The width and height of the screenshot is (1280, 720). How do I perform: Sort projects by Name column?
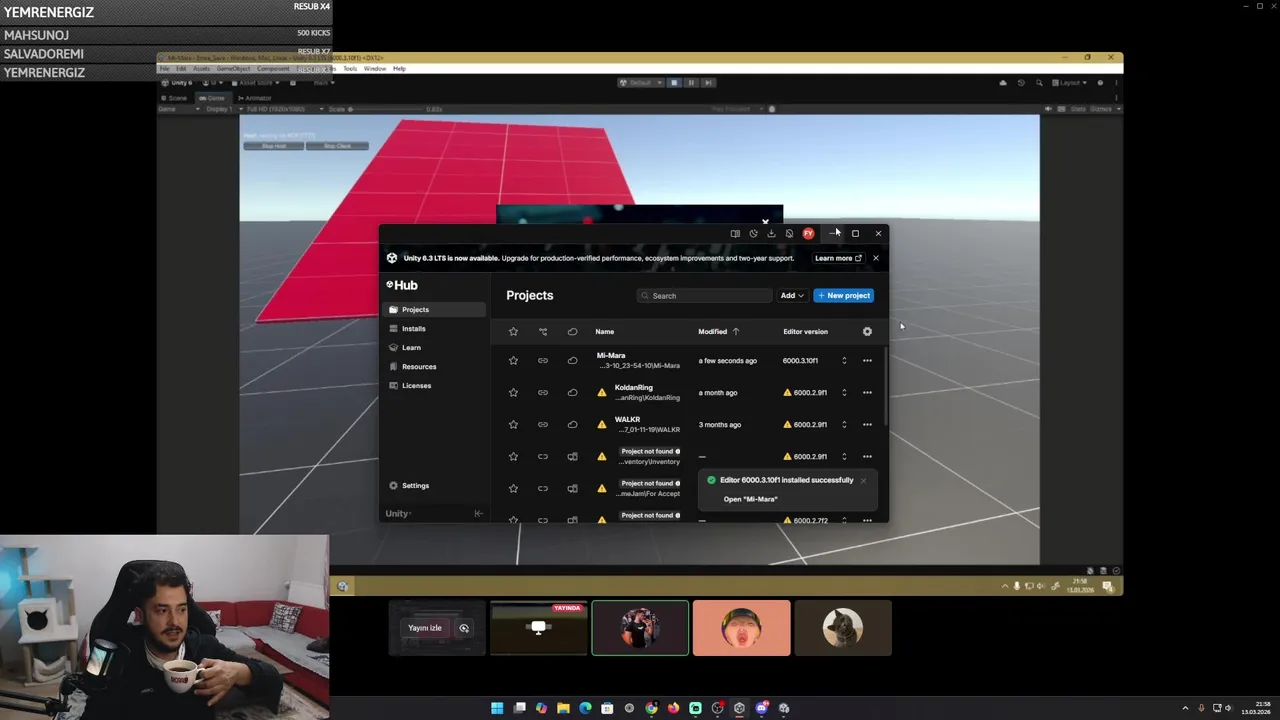605,332
